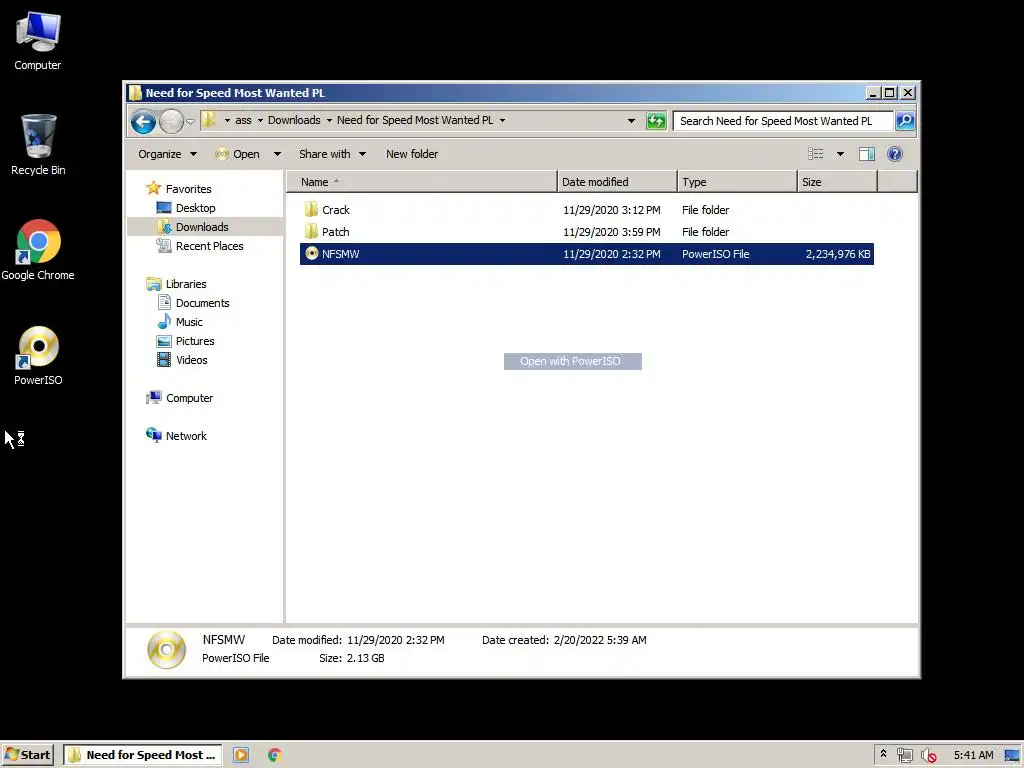The image size is (1024, 768).
Task: Open the Organize menu
Action: 167,154
